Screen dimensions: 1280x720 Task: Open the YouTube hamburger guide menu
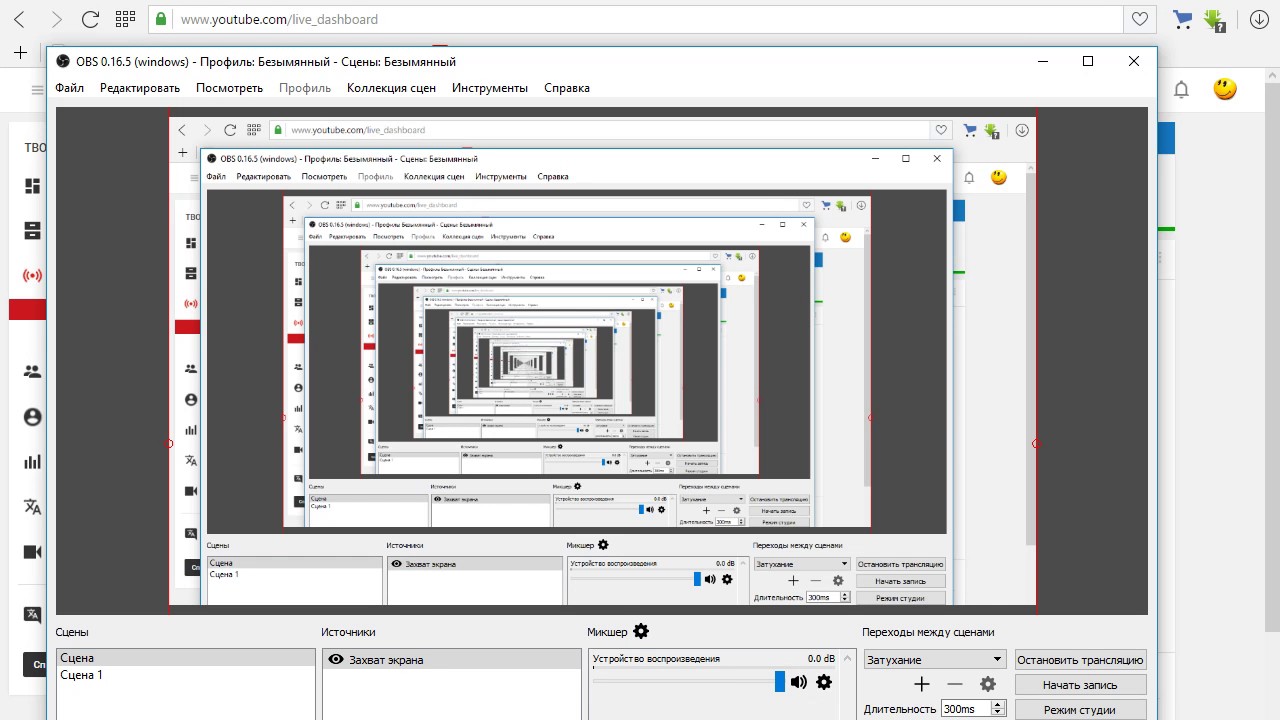pyautogui.click(x=38, y=90)
